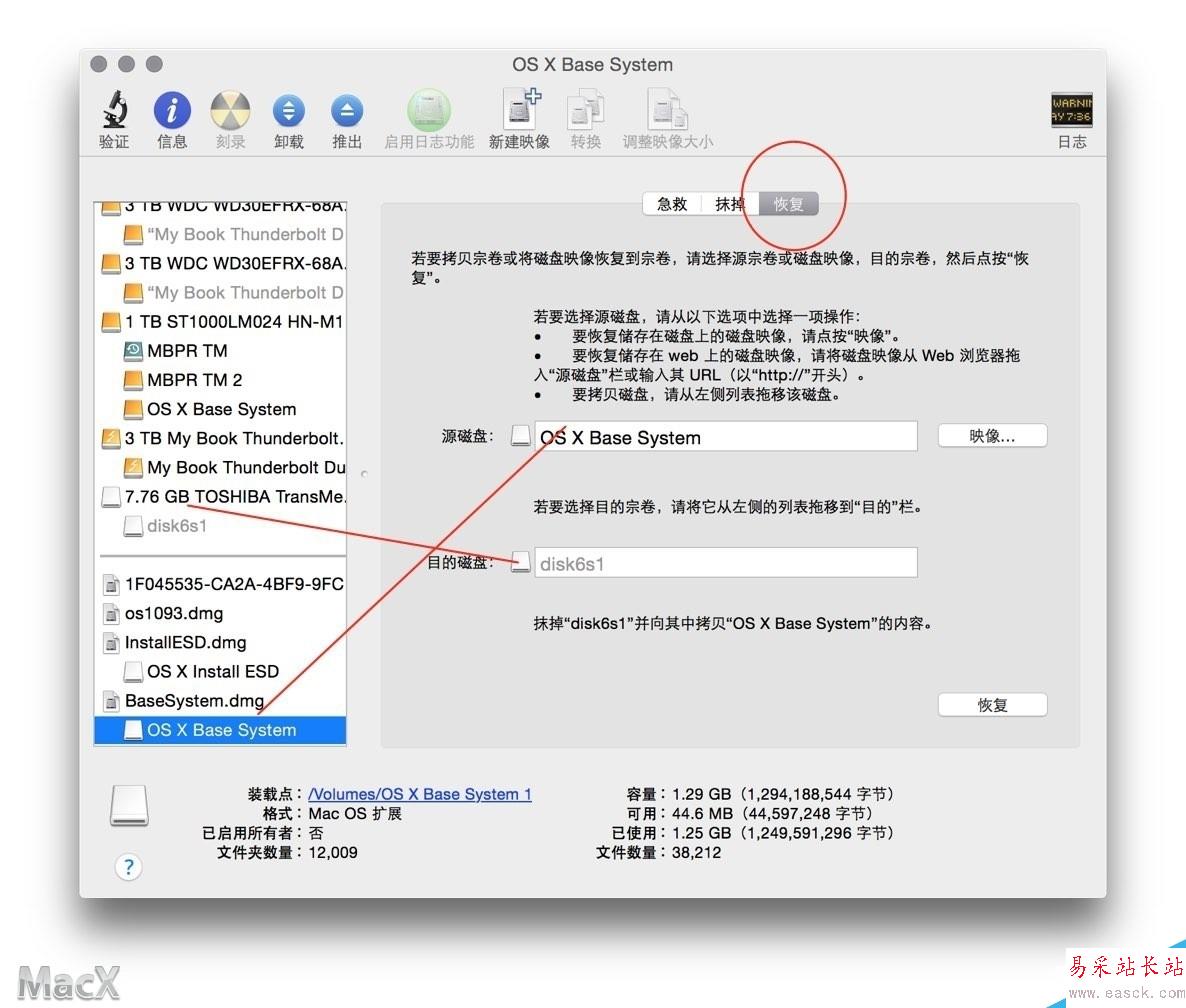Open the help question mark button

(129, 867)
